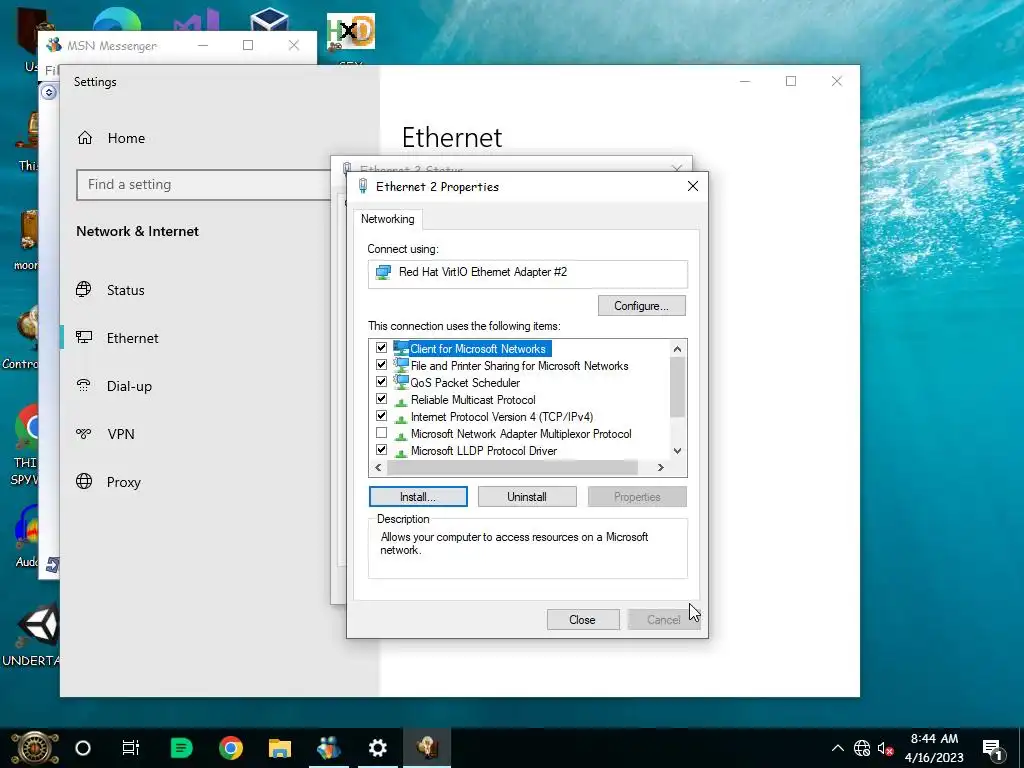Toggle Reliable Multicast Protocol checkbox
Screen dimensions: 1024x768
coord(381,399)
